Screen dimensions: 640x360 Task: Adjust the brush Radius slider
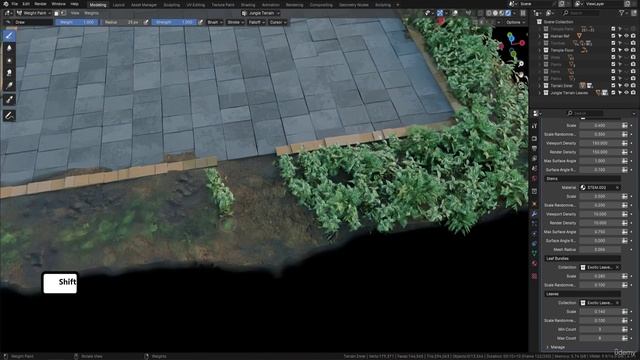(121, 22)
